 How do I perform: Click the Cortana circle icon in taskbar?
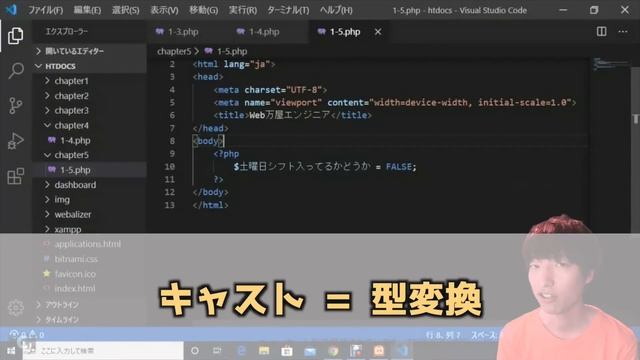tap(195, 351)
